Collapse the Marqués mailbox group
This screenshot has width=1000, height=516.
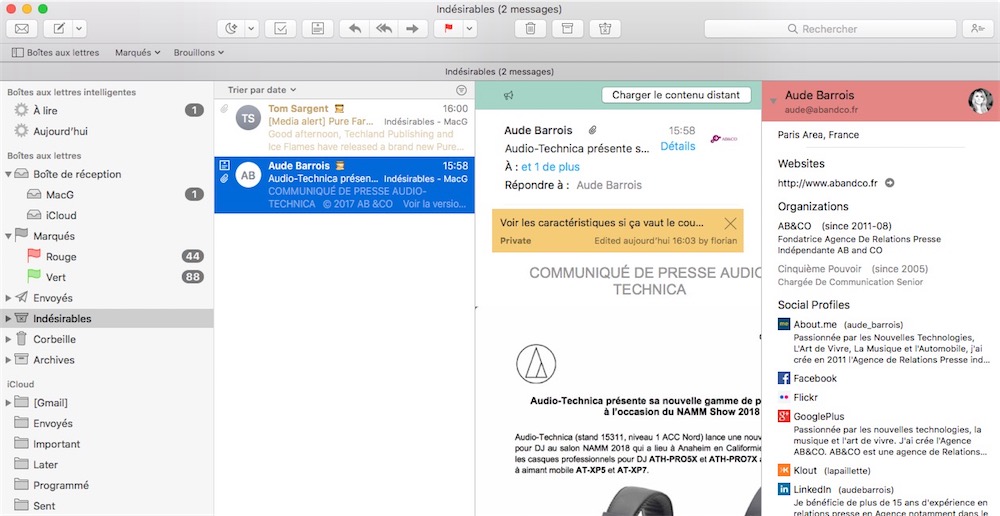point(8,236)
